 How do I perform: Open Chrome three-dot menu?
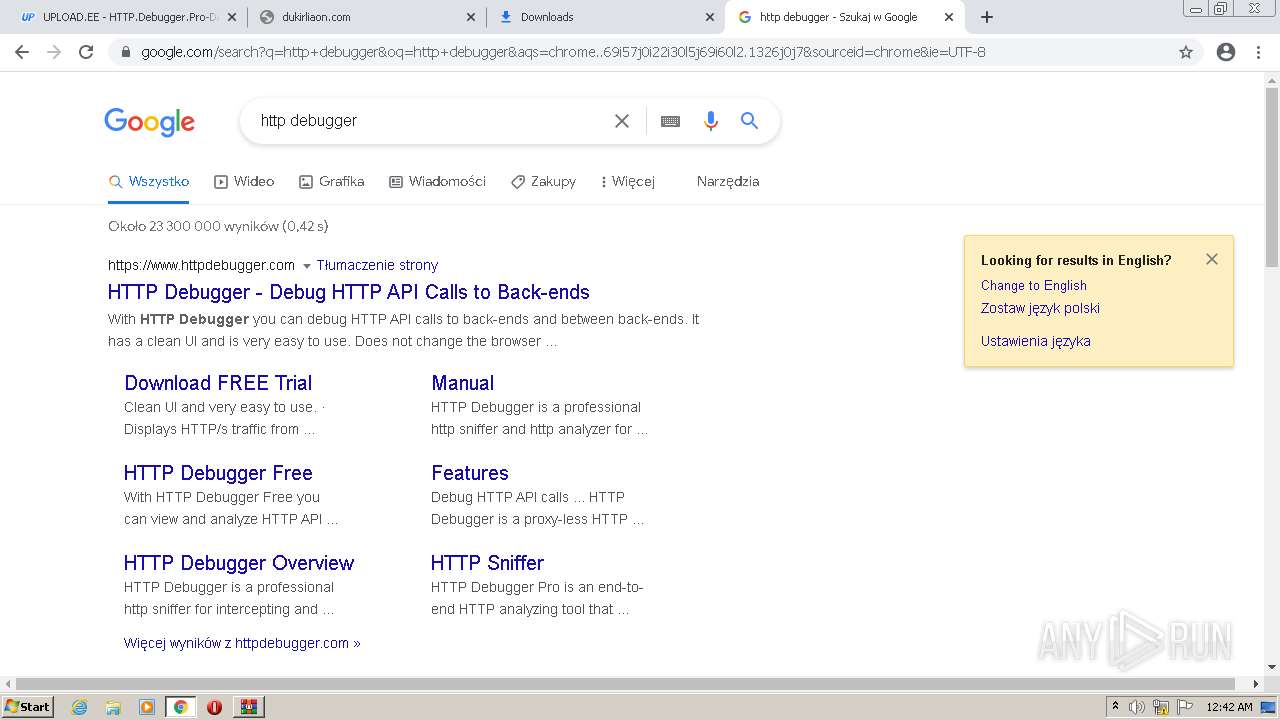[x=1258, y=52]
